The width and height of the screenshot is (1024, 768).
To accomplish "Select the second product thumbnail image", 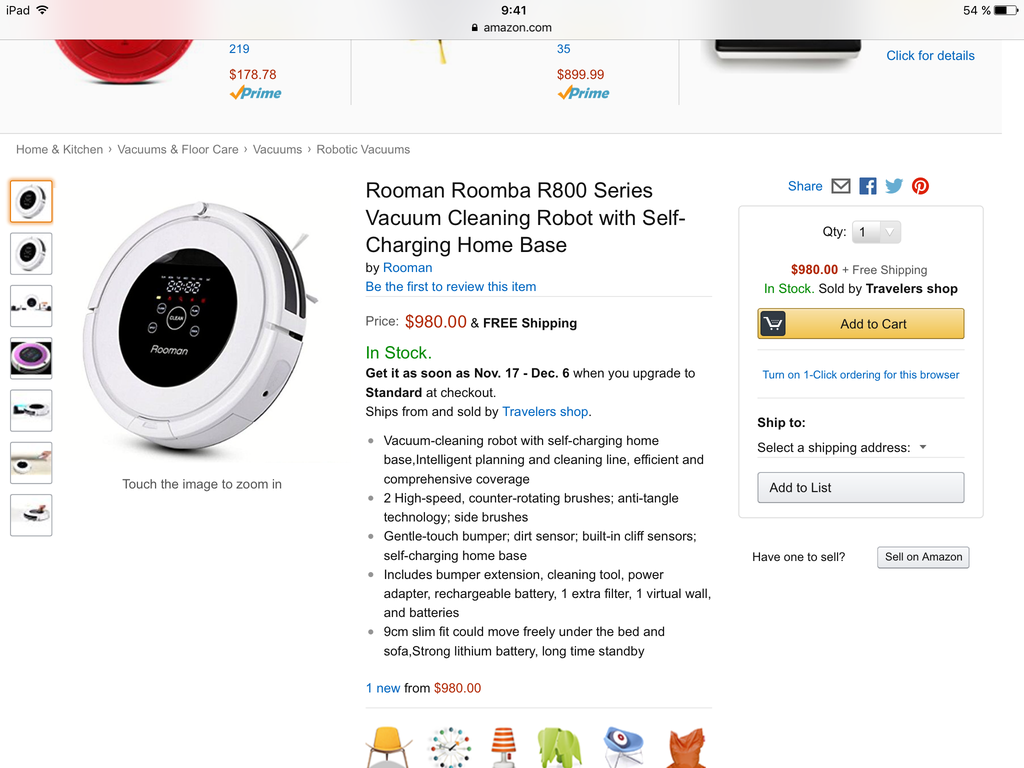I will 31,253.
